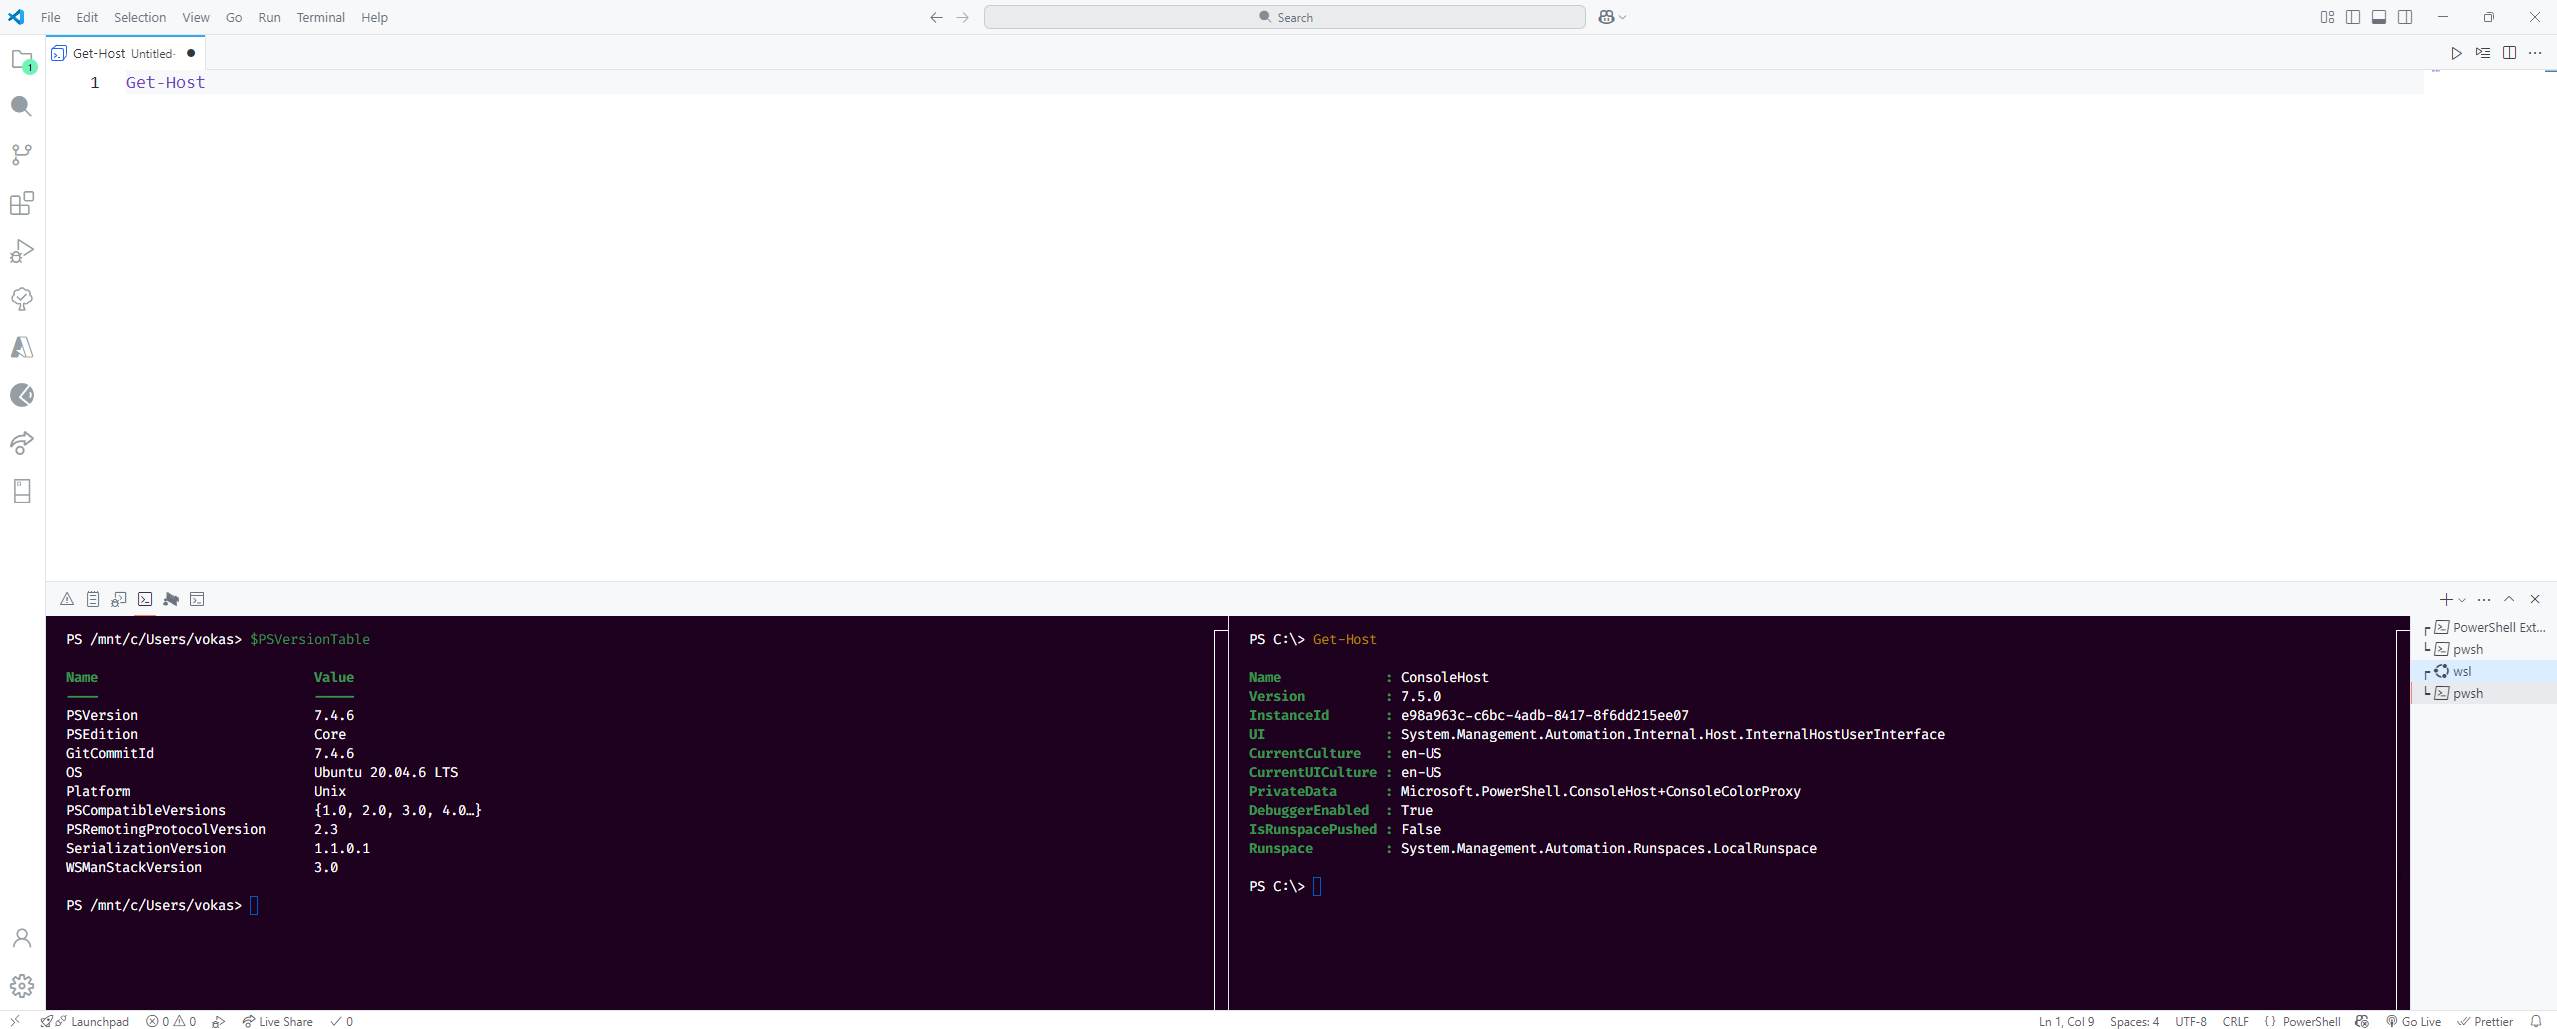The height and width of the screenshot is (1029, 2557).
Task: Open the Selection menu
Action: pos(140,17)
